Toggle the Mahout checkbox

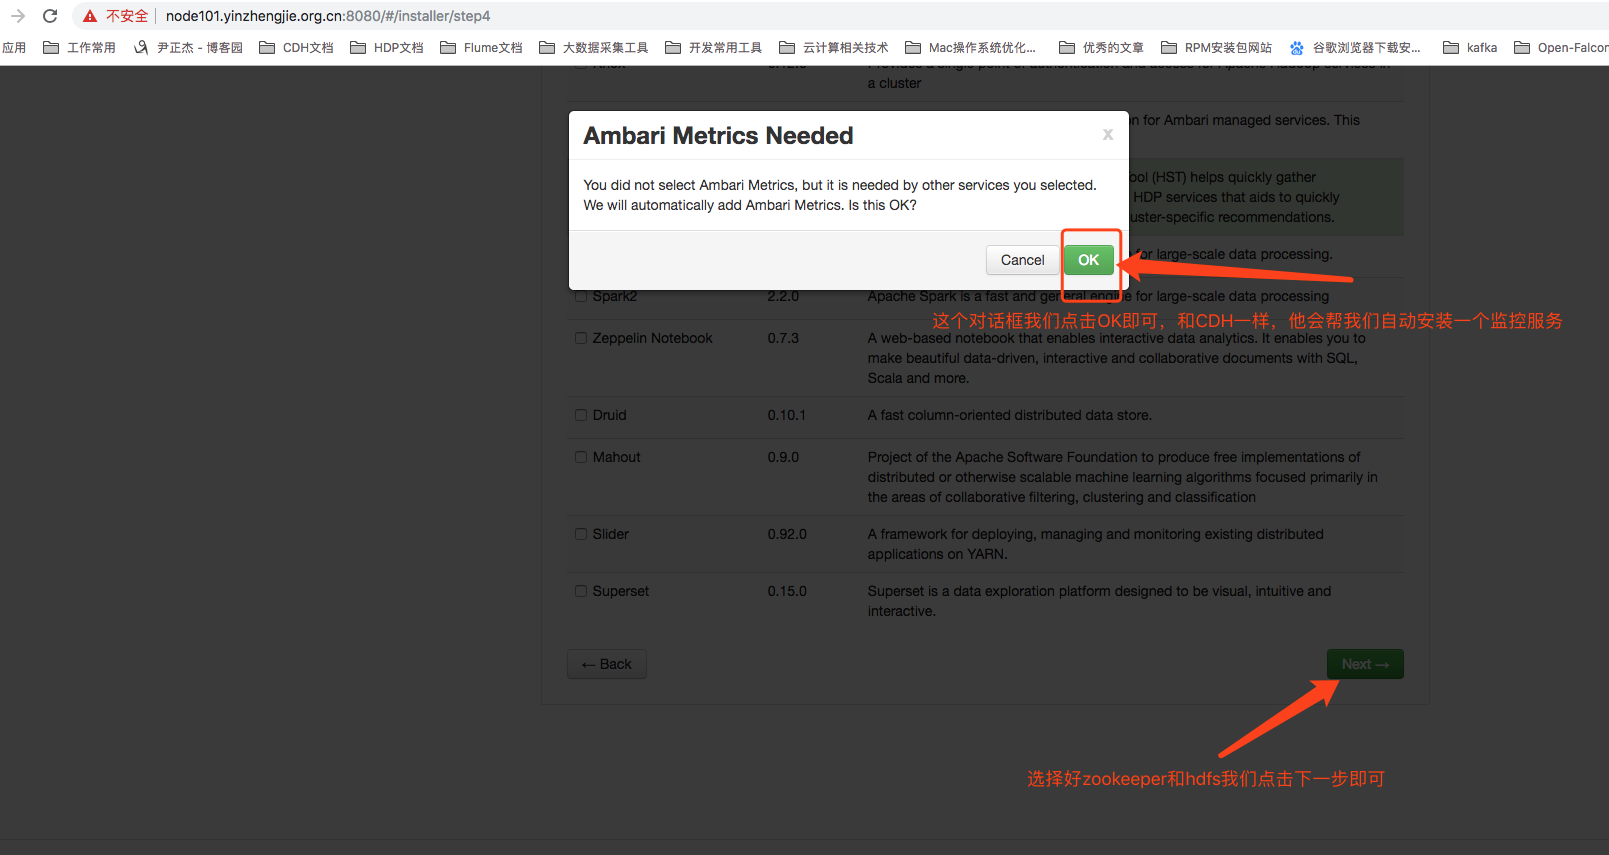(581, 457)
